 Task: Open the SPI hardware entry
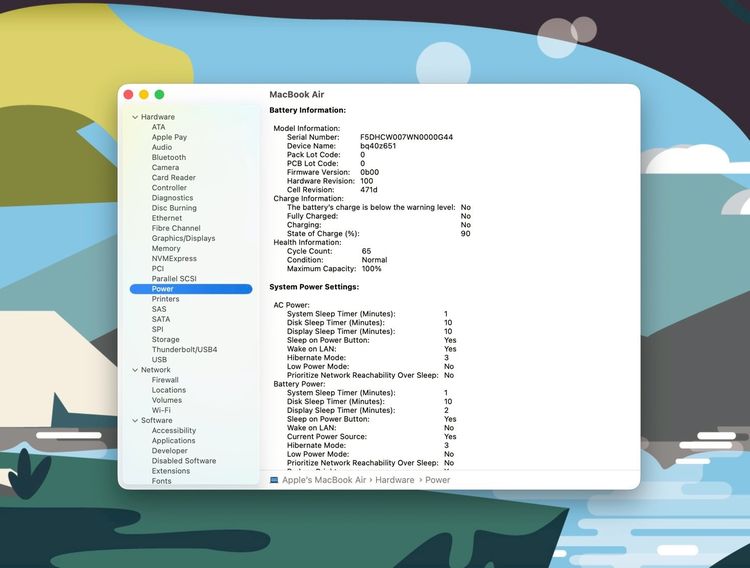coord(158,330)
